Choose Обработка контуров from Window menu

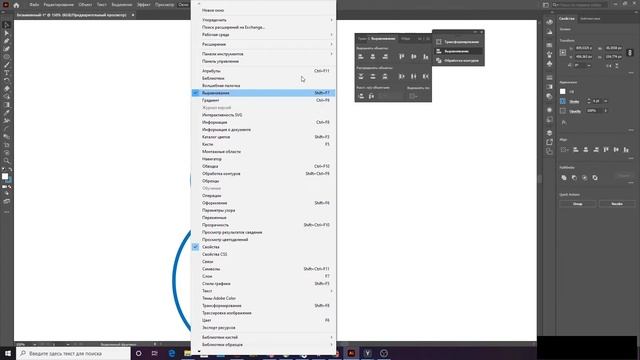pos(263,173)
